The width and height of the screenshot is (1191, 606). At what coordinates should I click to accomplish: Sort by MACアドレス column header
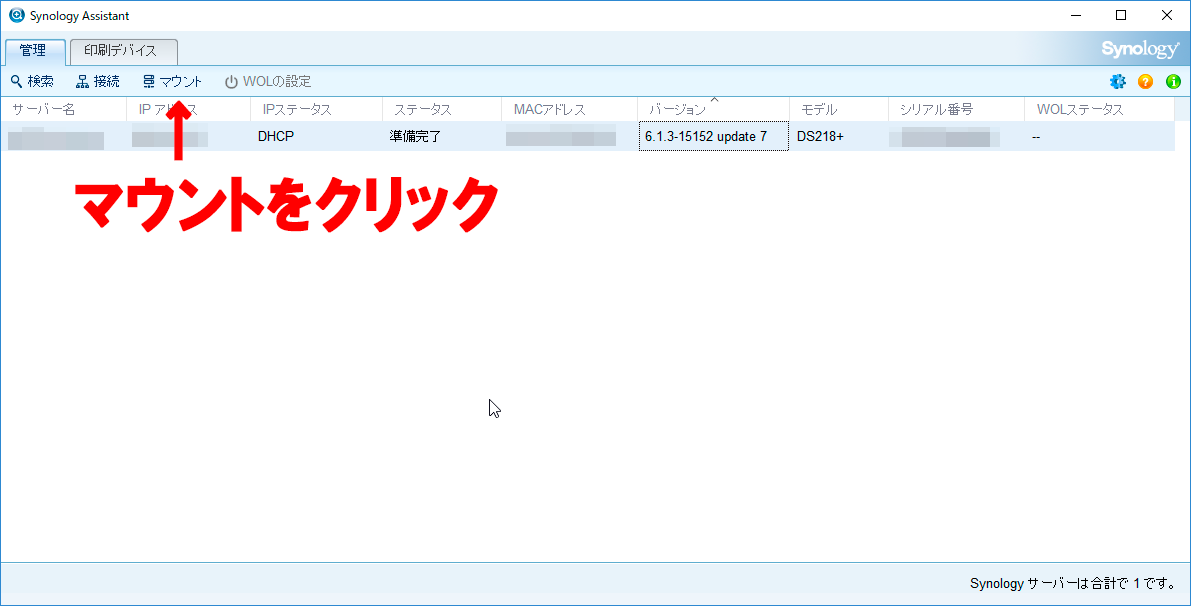pyautogui.click(x=570, y=109)
